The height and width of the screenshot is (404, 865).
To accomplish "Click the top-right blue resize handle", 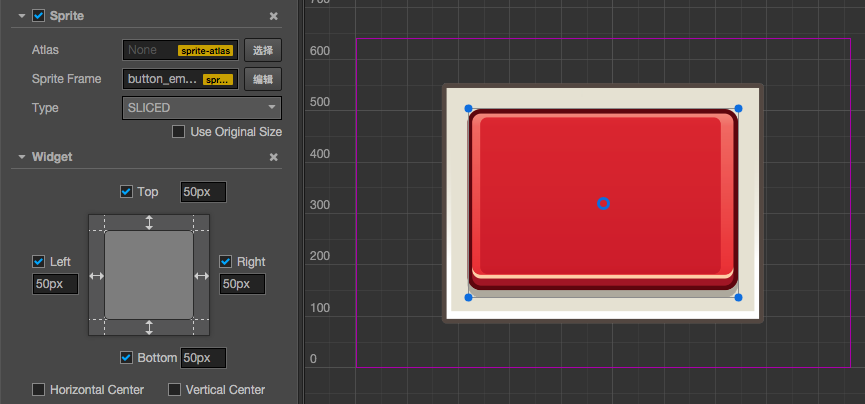I will [x=738, y=108].
